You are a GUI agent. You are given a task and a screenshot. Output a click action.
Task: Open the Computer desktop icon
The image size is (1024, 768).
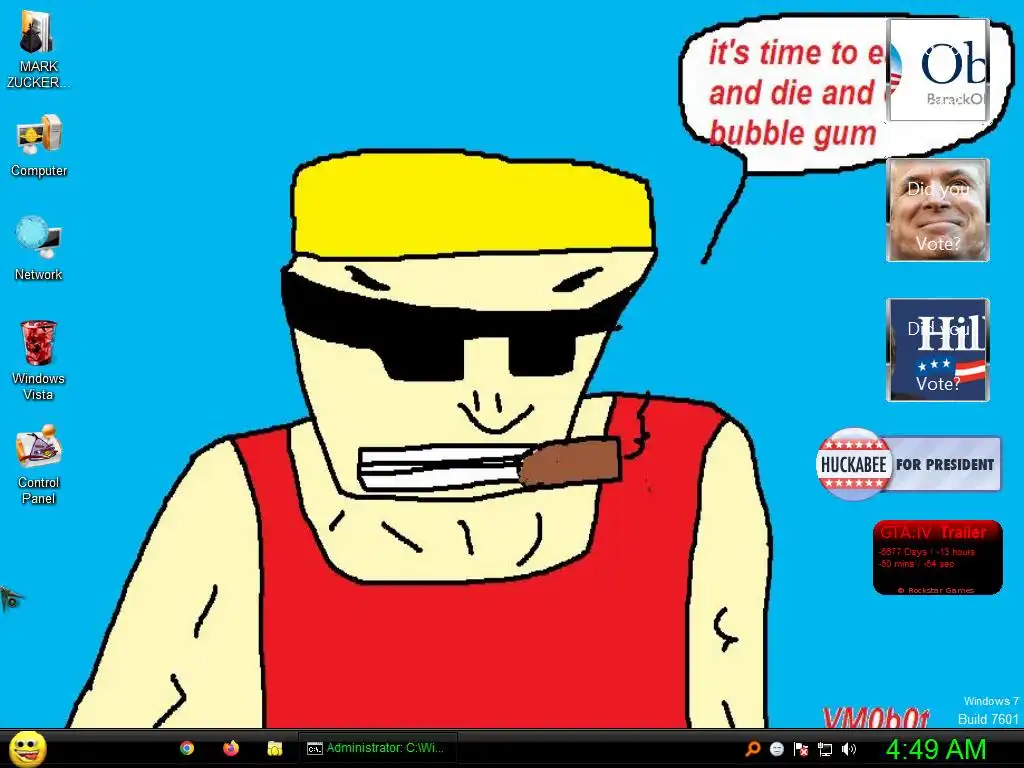coord(39,145)
